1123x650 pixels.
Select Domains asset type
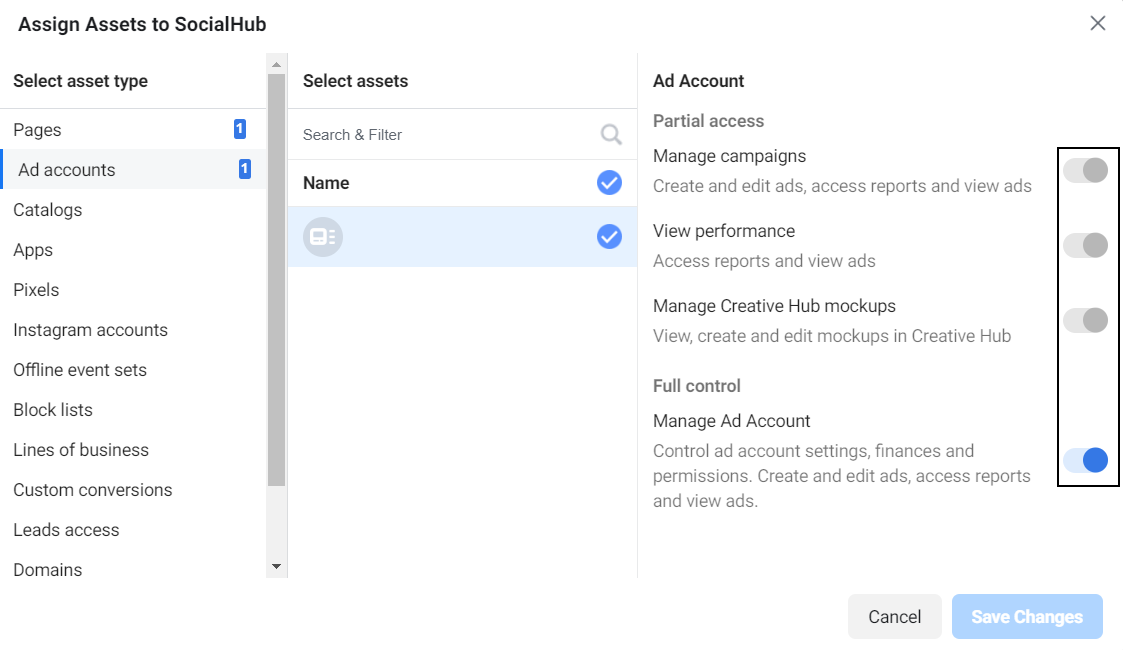(133, 570)
